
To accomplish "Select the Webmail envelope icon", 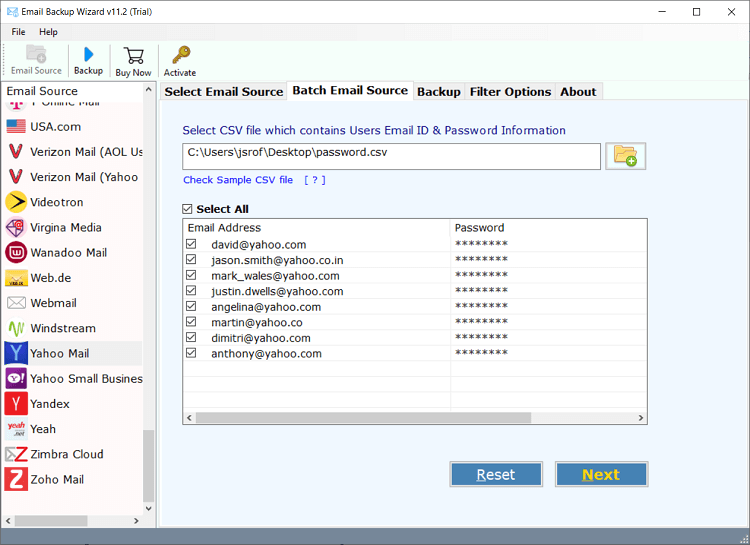I will coord(16,303).
